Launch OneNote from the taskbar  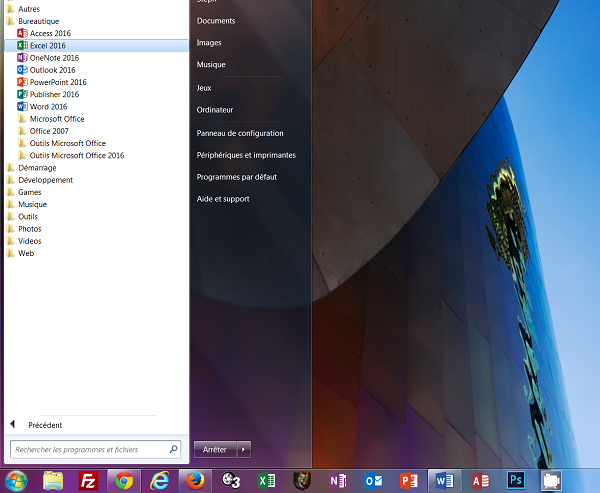(338, 481)
